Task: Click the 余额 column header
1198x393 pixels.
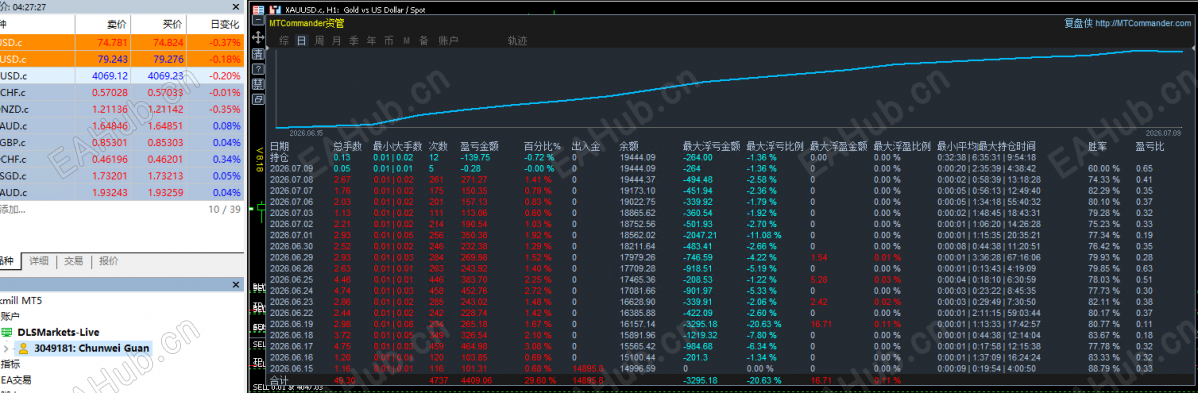Action: [629, 146]
